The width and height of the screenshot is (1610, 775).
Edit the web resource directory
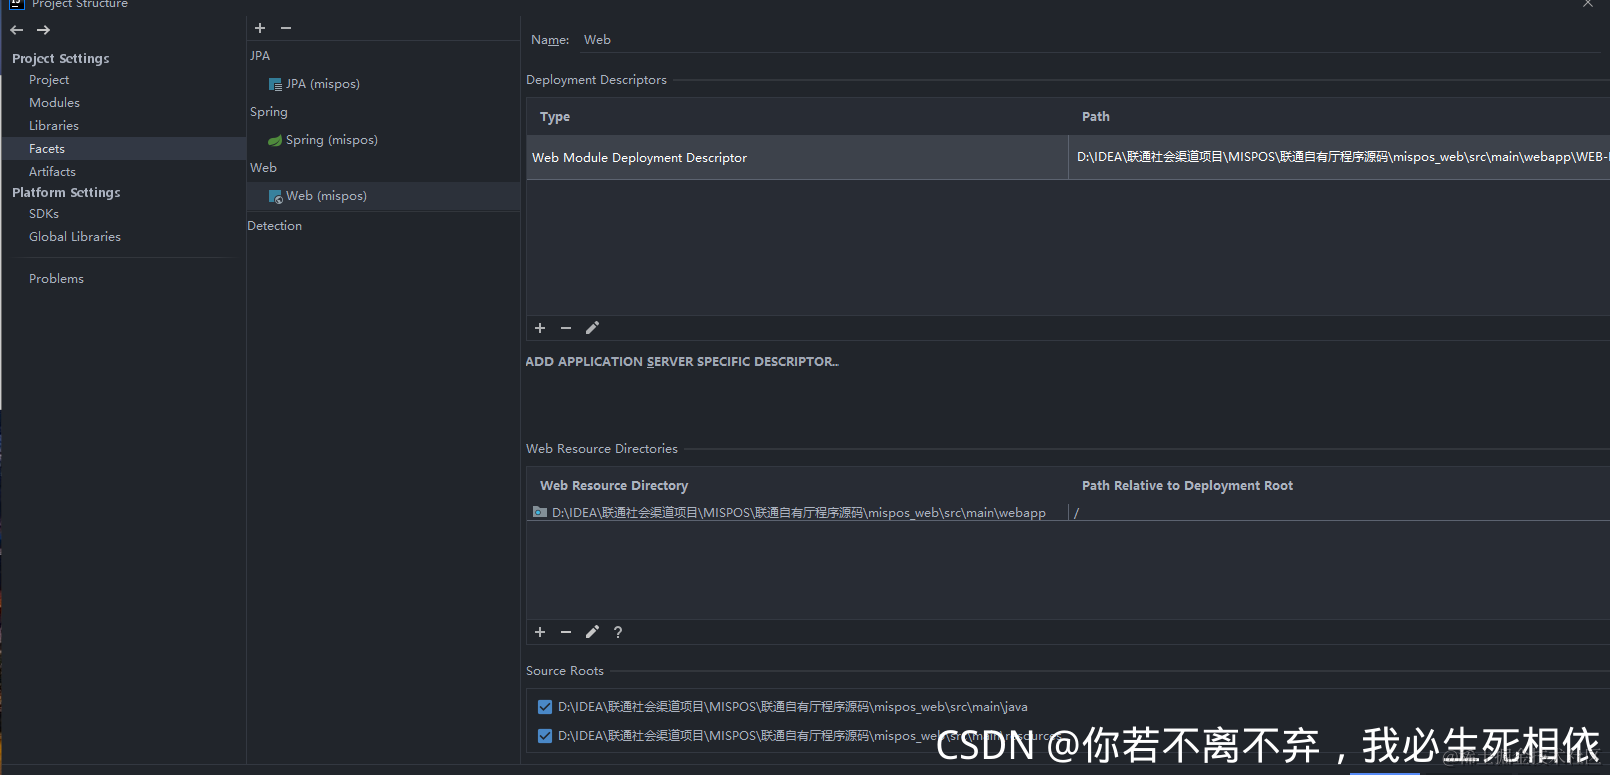point(592,632)
